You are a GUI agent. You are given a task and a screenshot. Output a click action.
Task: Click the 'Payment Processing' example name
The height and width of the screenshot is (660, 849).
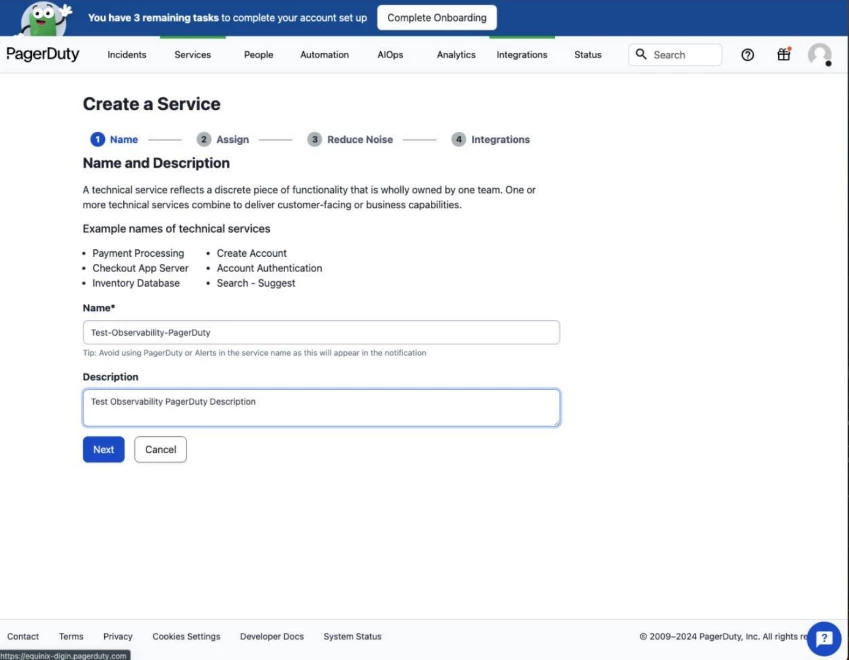pos(138,253)
